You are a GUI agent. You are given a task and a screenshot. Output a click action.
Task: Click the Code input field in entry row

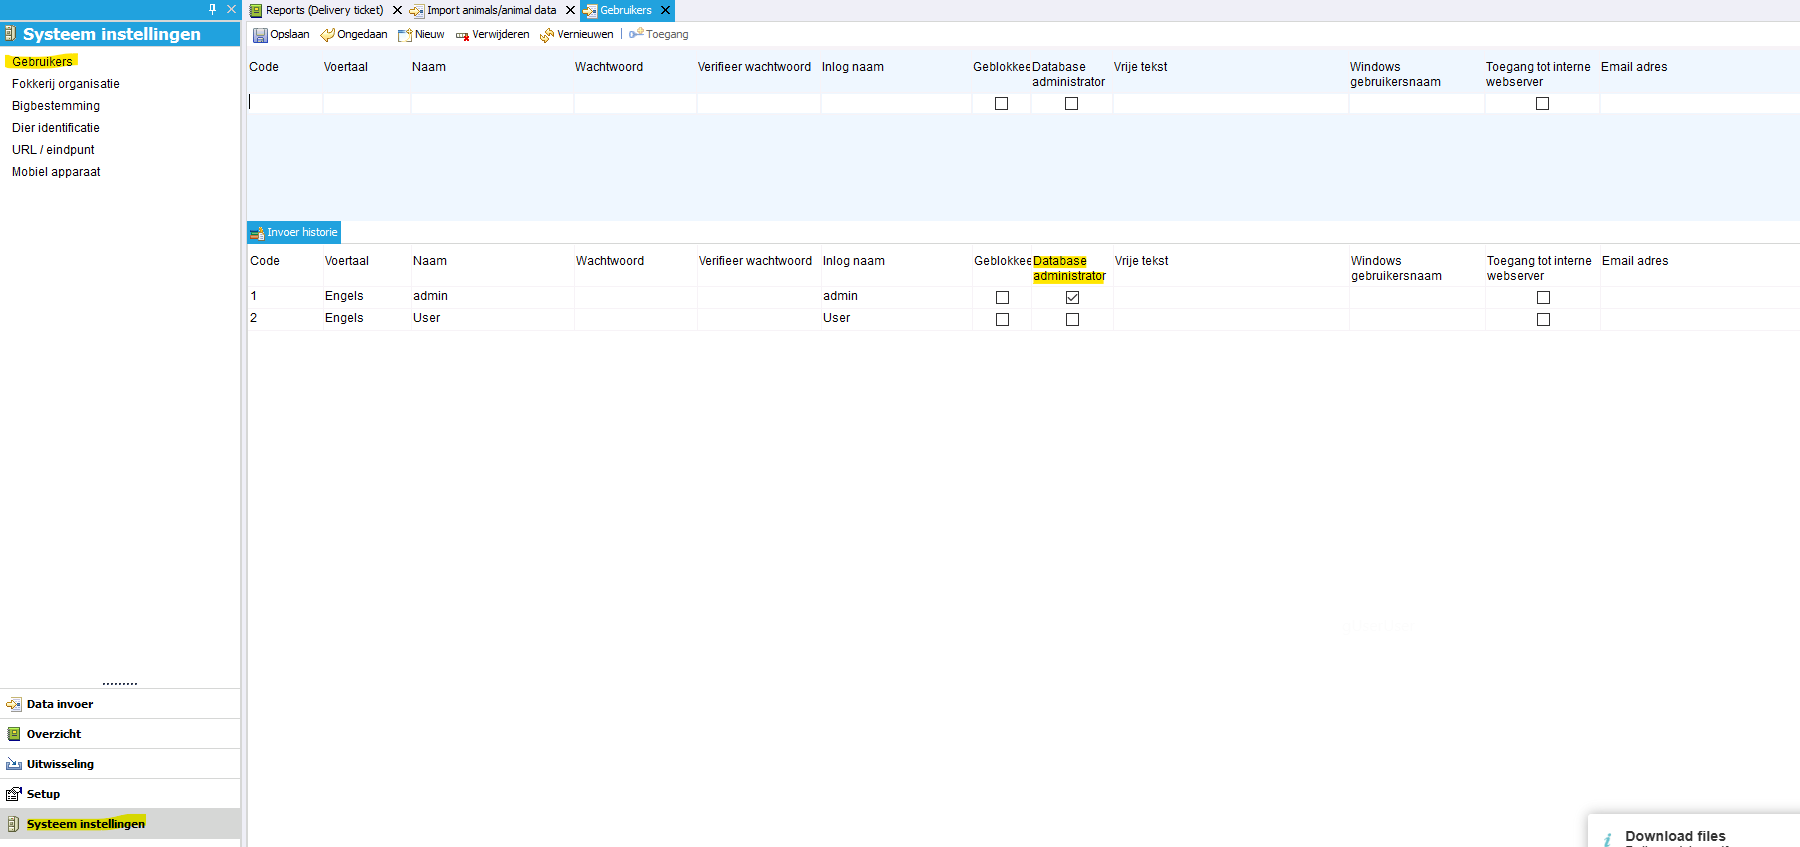(285, 103)
